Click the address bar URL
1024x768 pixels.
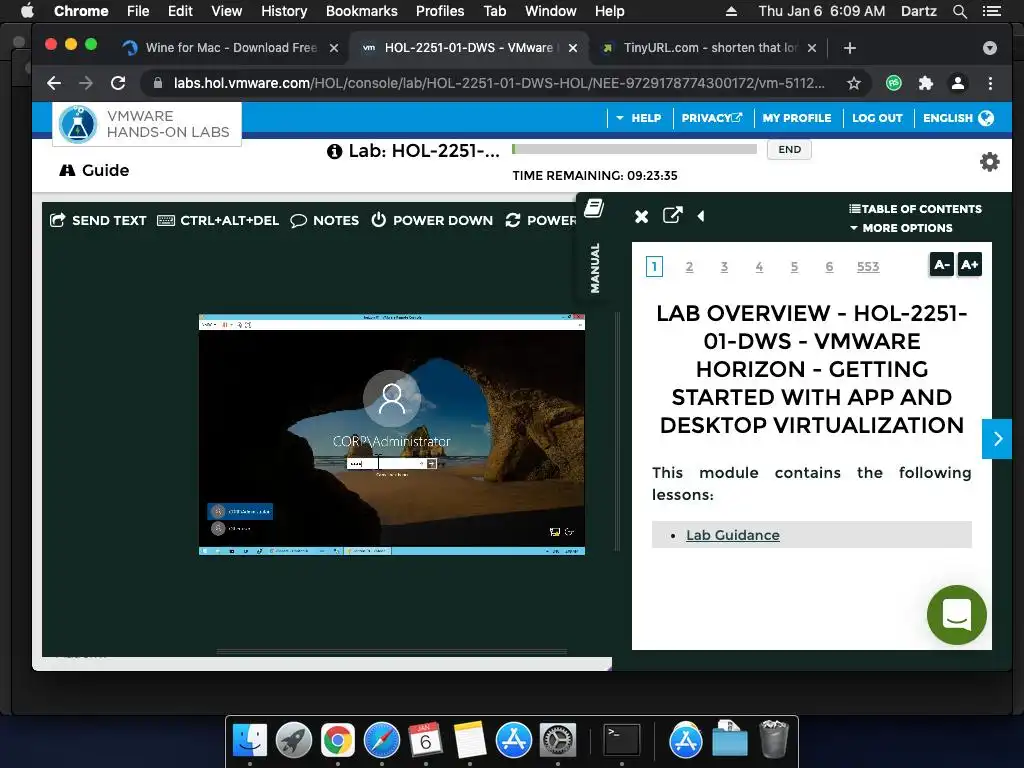pos(499,83)
